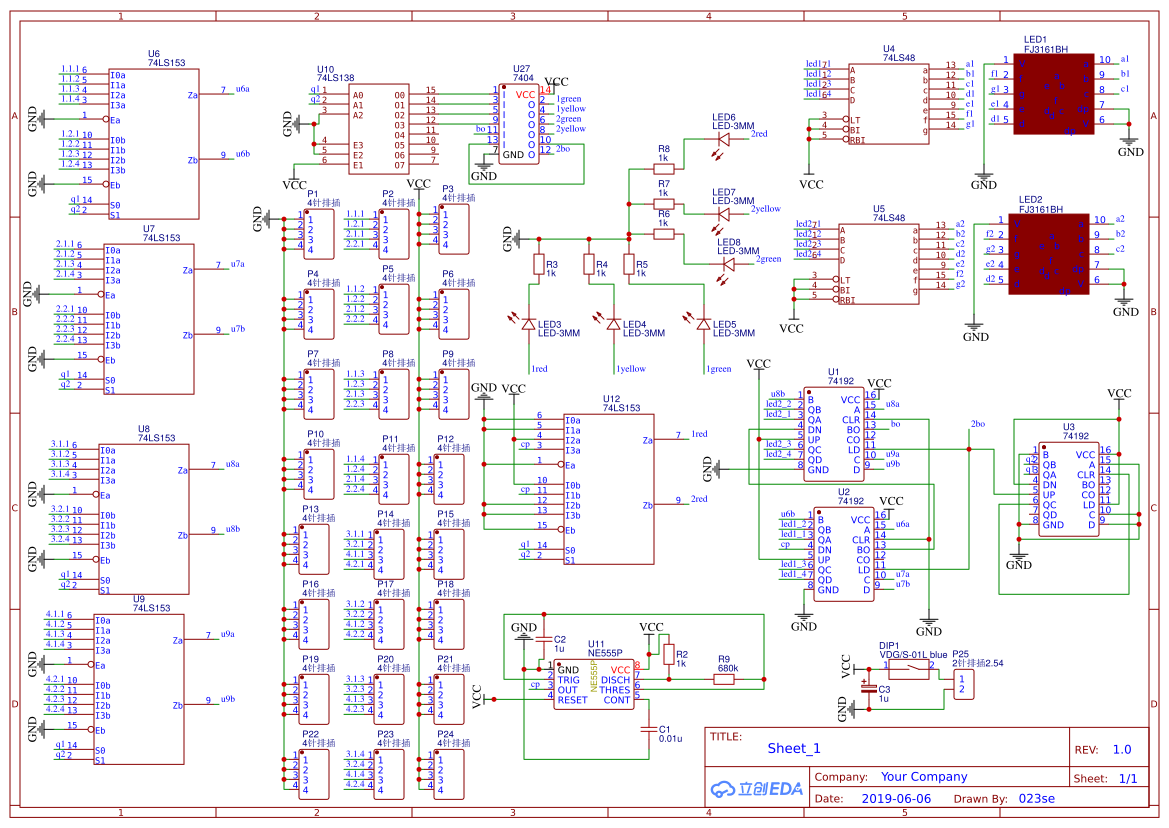Select the U9 74LS153 chip body
1169x828 pixels.
[x=139, y=689]
